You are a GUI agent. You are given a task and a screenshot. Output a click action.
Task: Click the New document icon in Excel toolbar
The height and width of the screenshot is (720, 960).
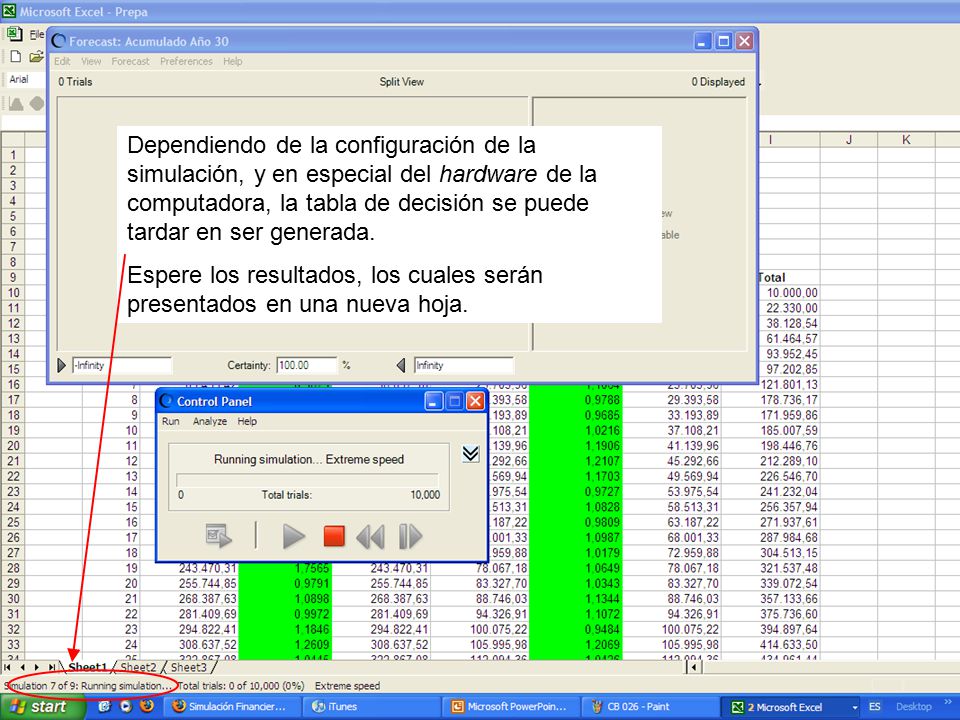click(x=16, y=56)
